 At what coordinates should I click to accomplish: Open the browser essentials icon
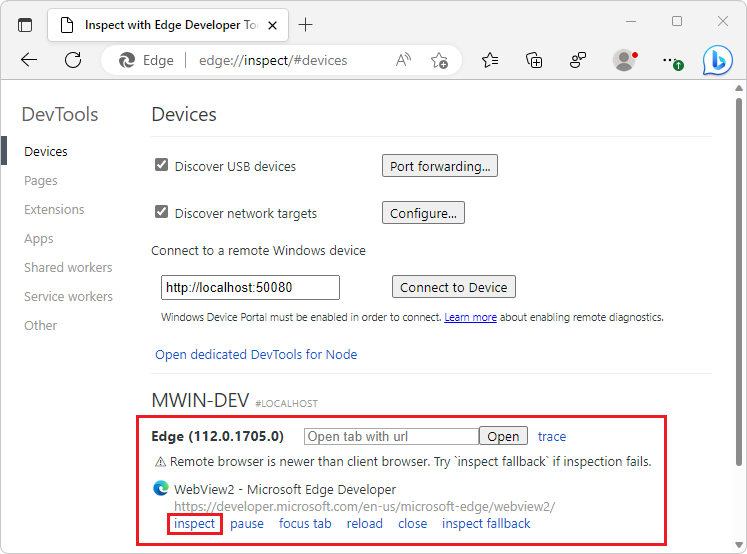[x=577, y=60]
